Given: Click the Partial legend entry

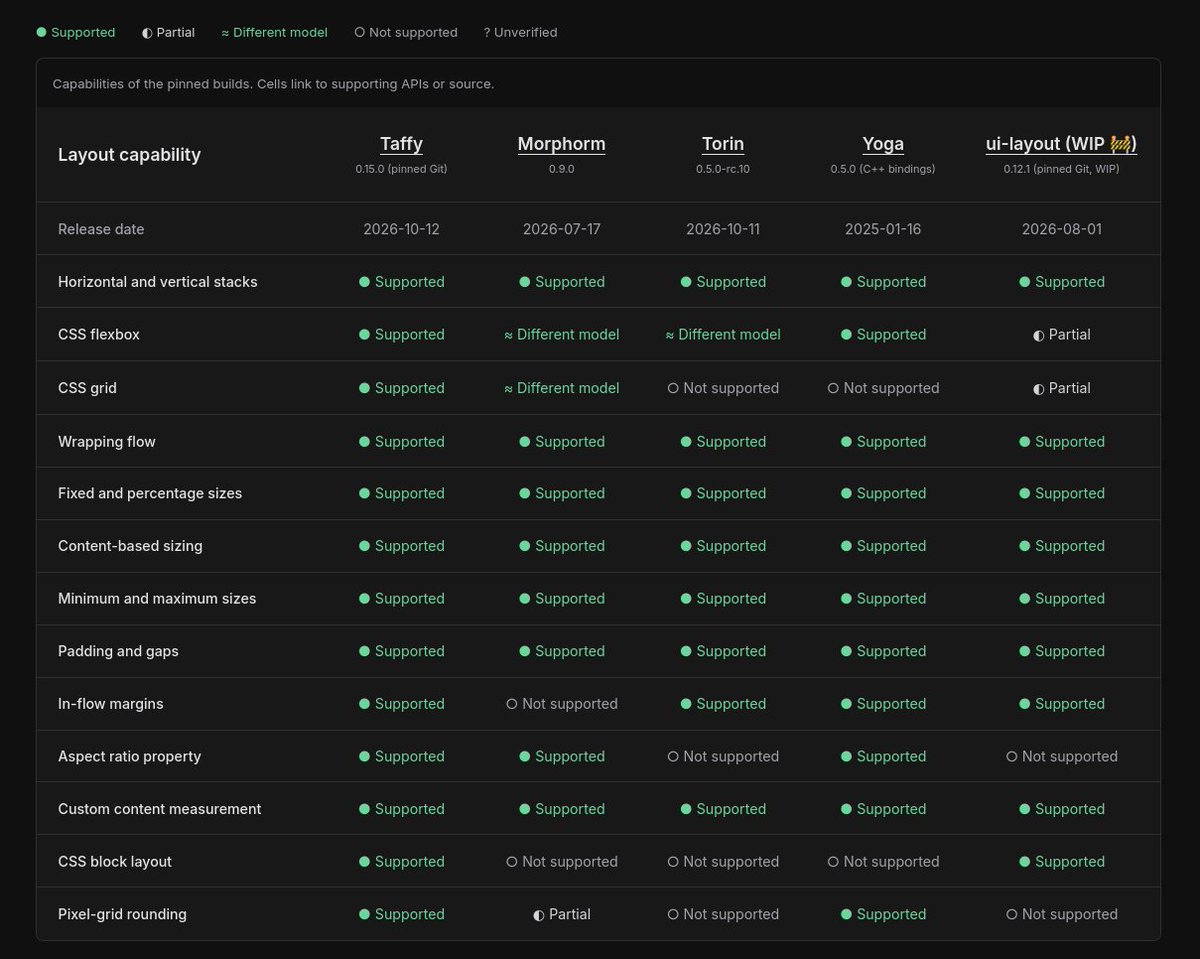Looking at the screenshot, I should [x=168, y=32].
